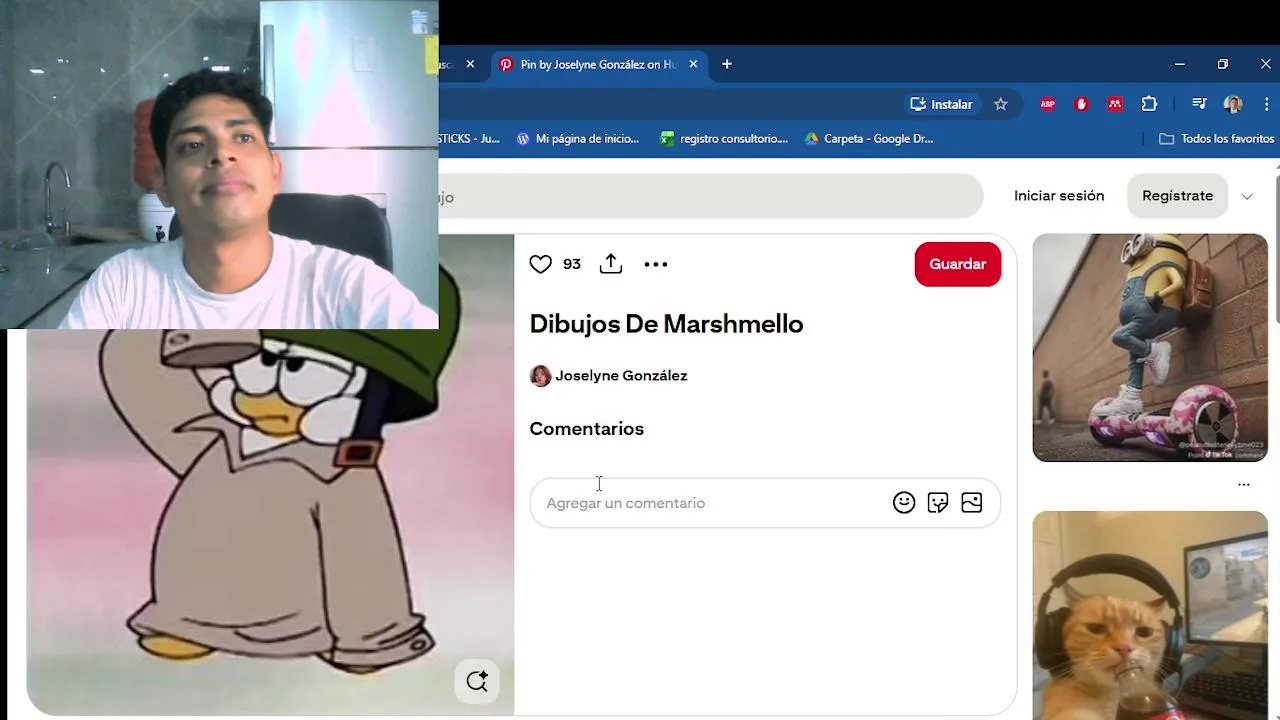Click the page vertical scrollbar
Viewport: 1280px width, 720px height.
pos(1276,250)
